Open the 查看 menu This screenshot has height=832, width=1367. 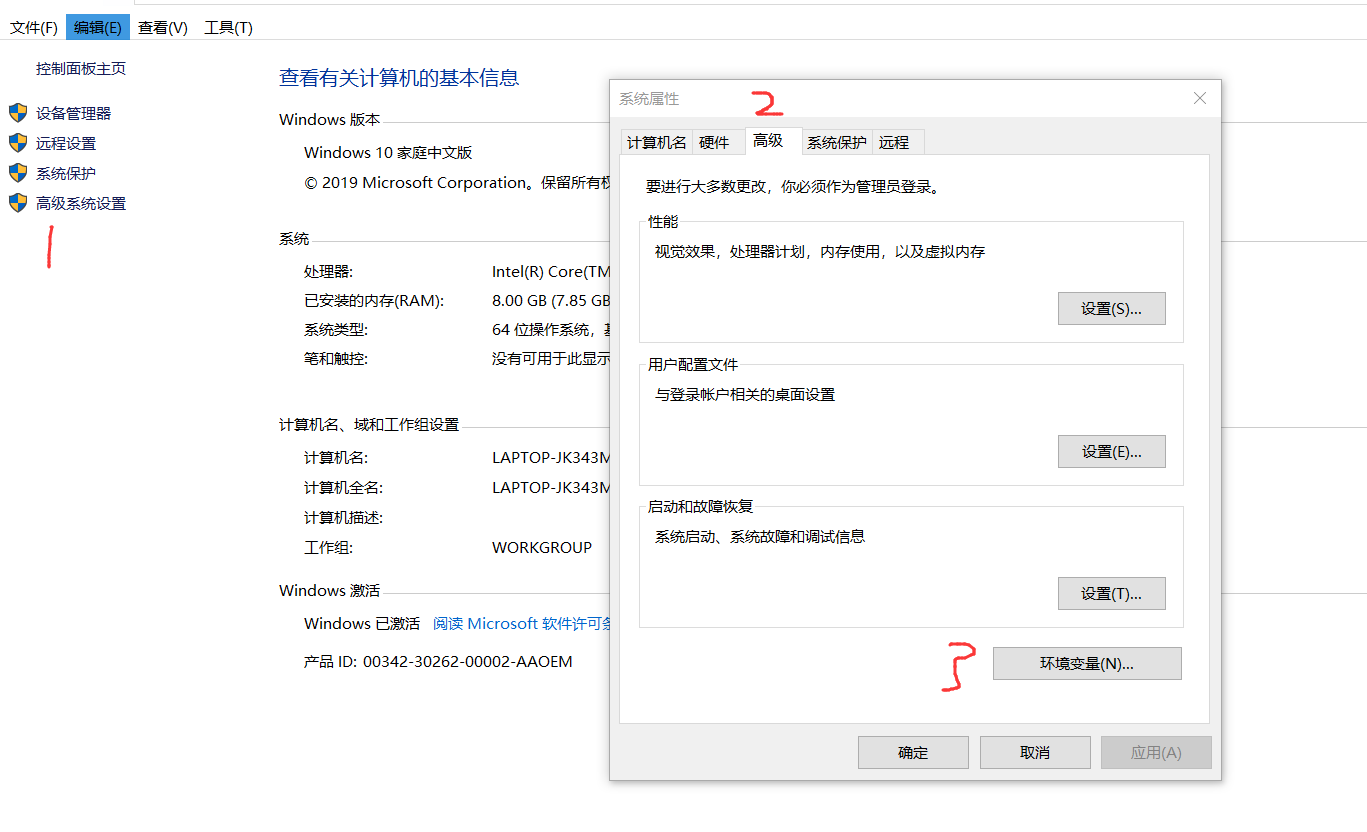162,27
